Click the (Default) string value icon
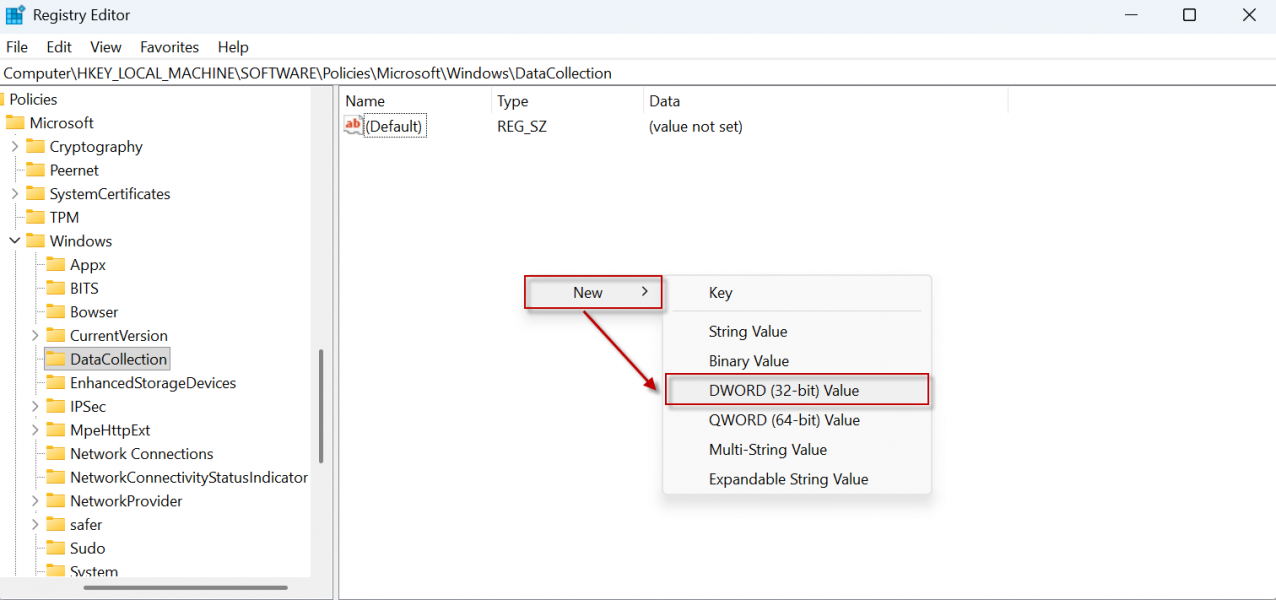 click(x=354, y=126)
